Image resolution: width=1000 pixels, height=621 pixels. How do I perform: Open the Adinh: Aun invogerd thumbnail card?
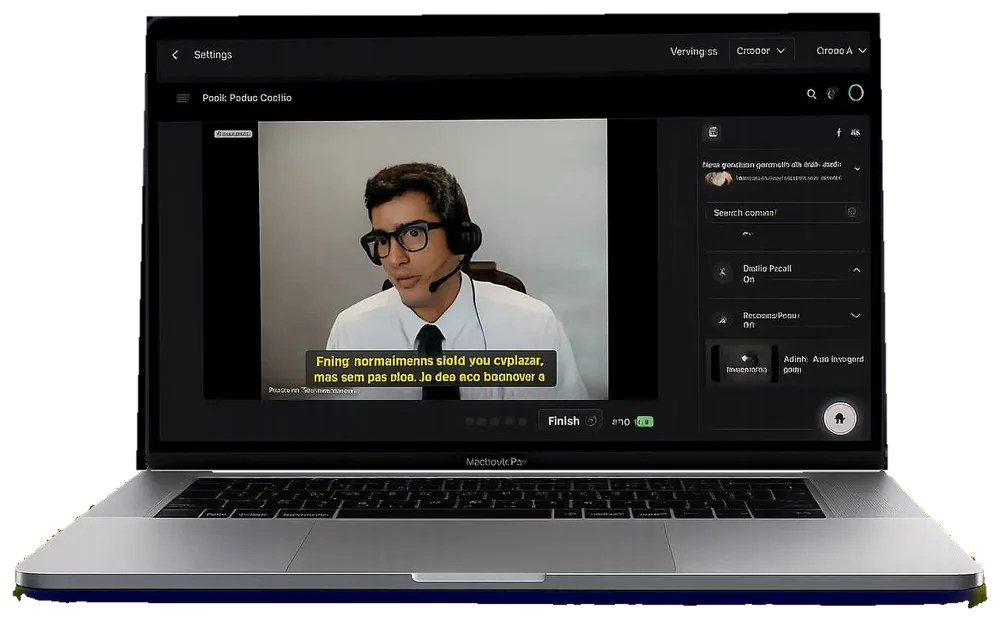point(745,364)
